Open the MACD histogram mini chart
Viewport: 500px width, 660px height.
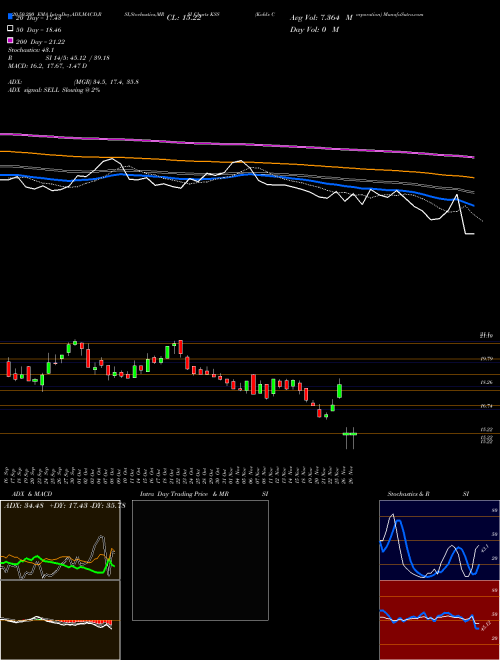coord(60,620)
